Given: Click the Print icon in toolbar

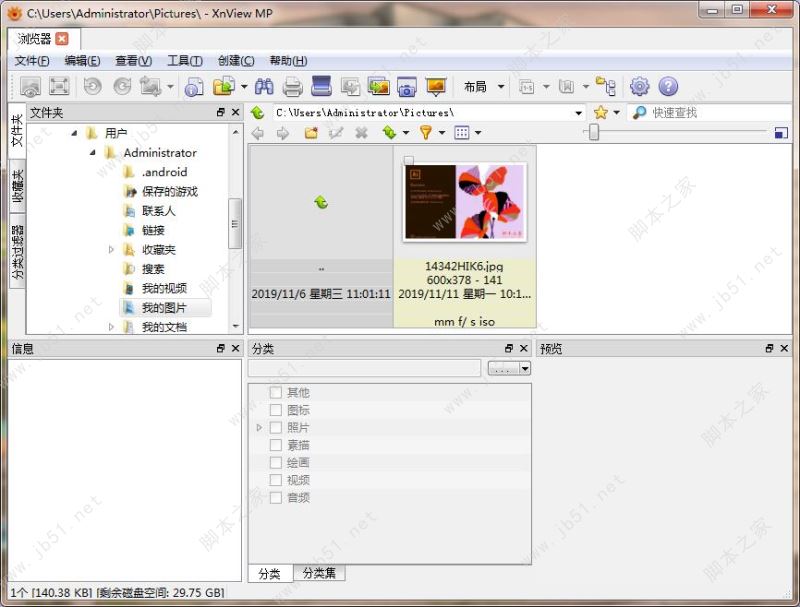Looking at the screenshot, I should click(x=292, y=87).
